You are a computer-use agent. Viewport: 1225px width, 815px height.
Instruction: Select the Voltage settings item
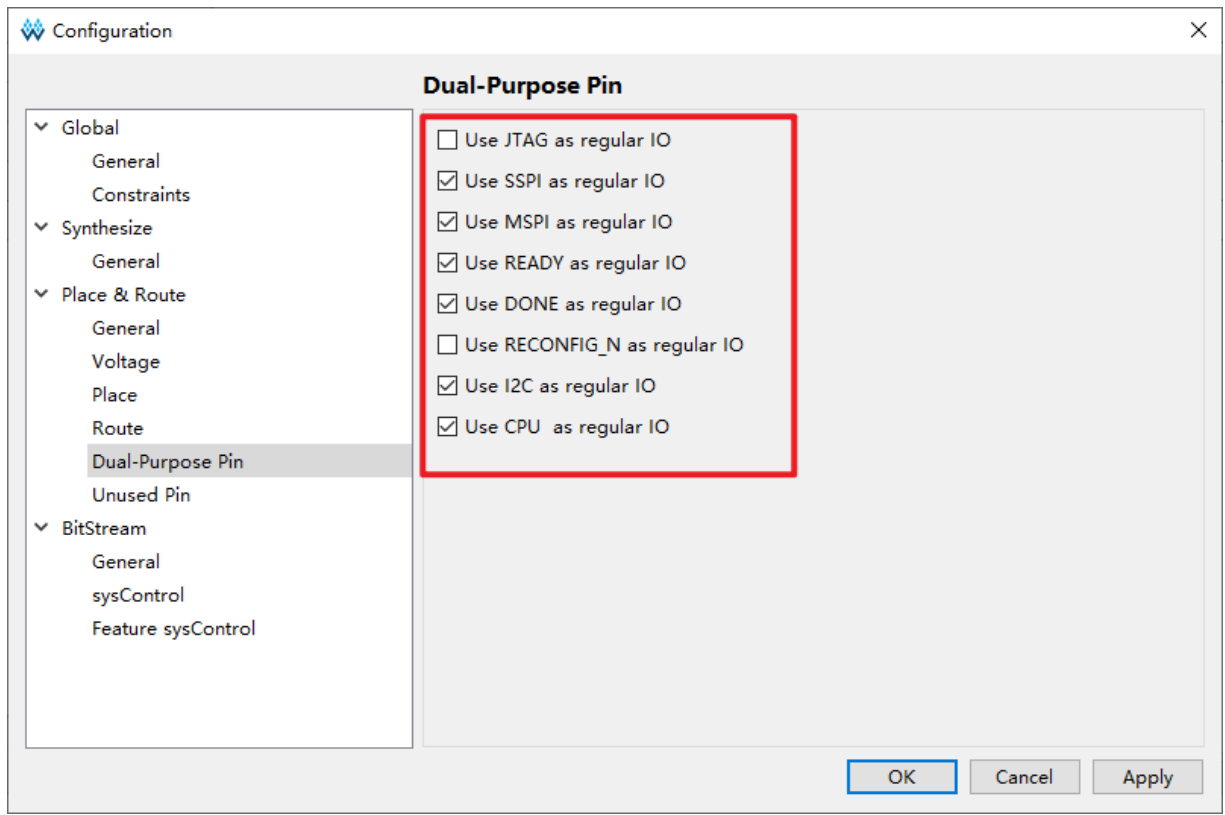(x=126, y=362)
